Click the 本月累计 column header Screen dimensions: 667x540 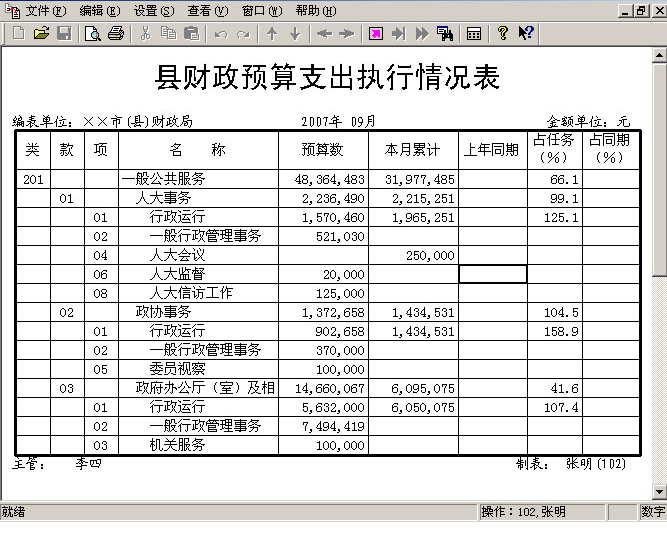click(413, 150)
